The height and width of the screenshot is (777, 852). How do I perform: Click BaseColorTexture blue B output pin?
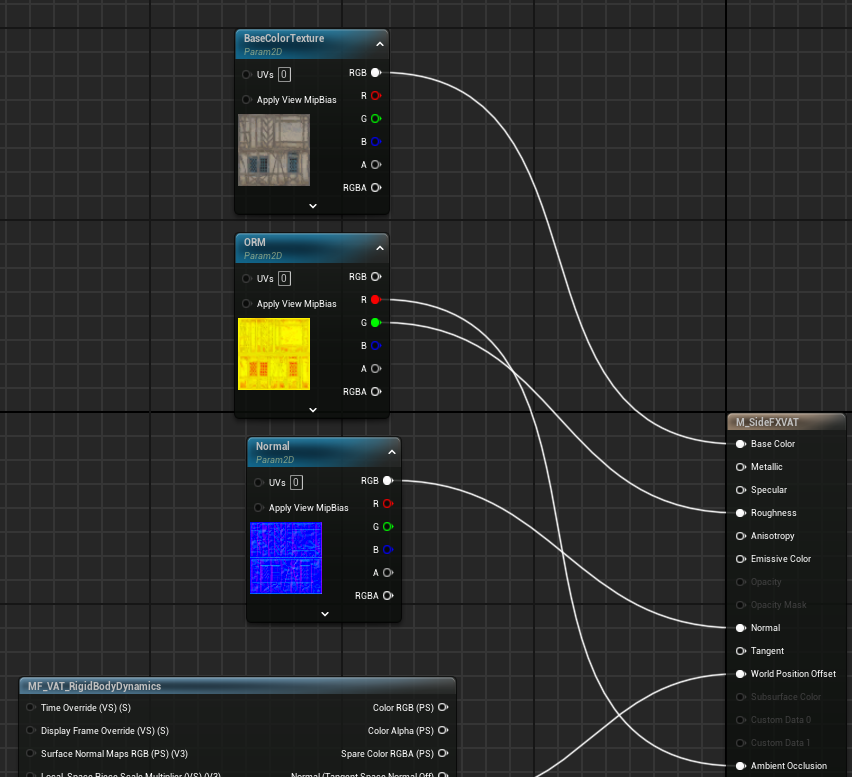(376, 142)
